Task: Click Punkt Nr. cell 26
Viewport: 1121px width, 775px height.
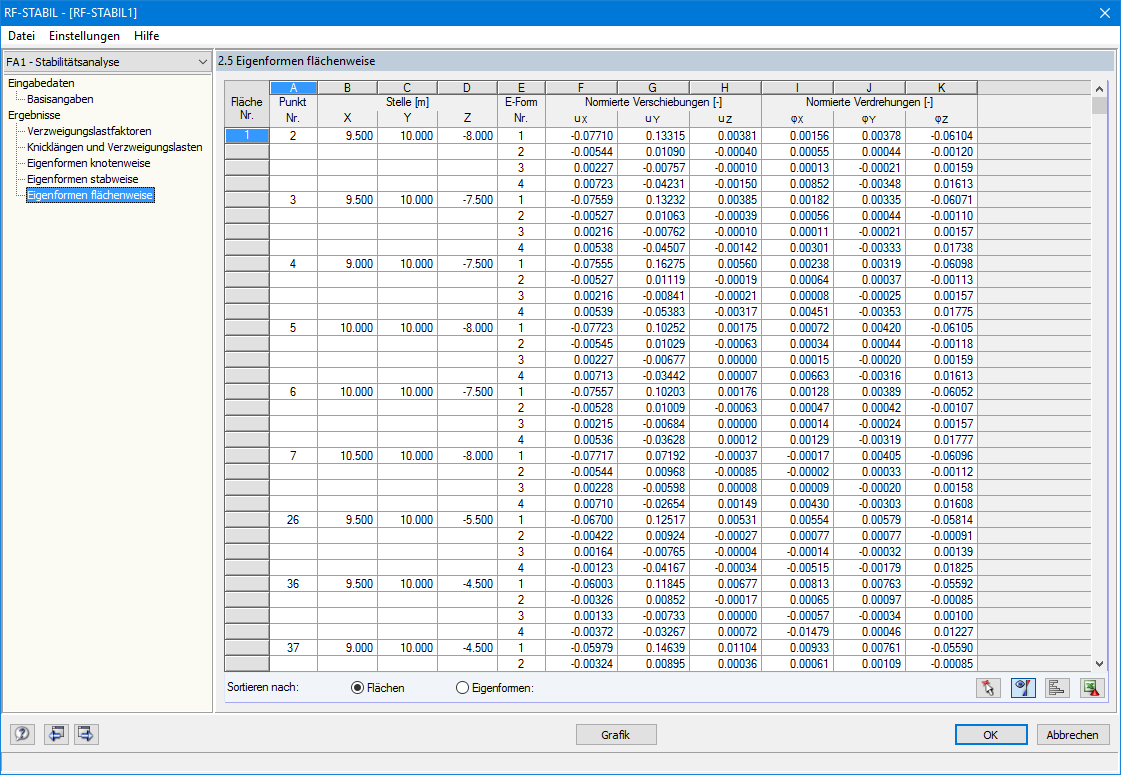Action: [293, 520]
